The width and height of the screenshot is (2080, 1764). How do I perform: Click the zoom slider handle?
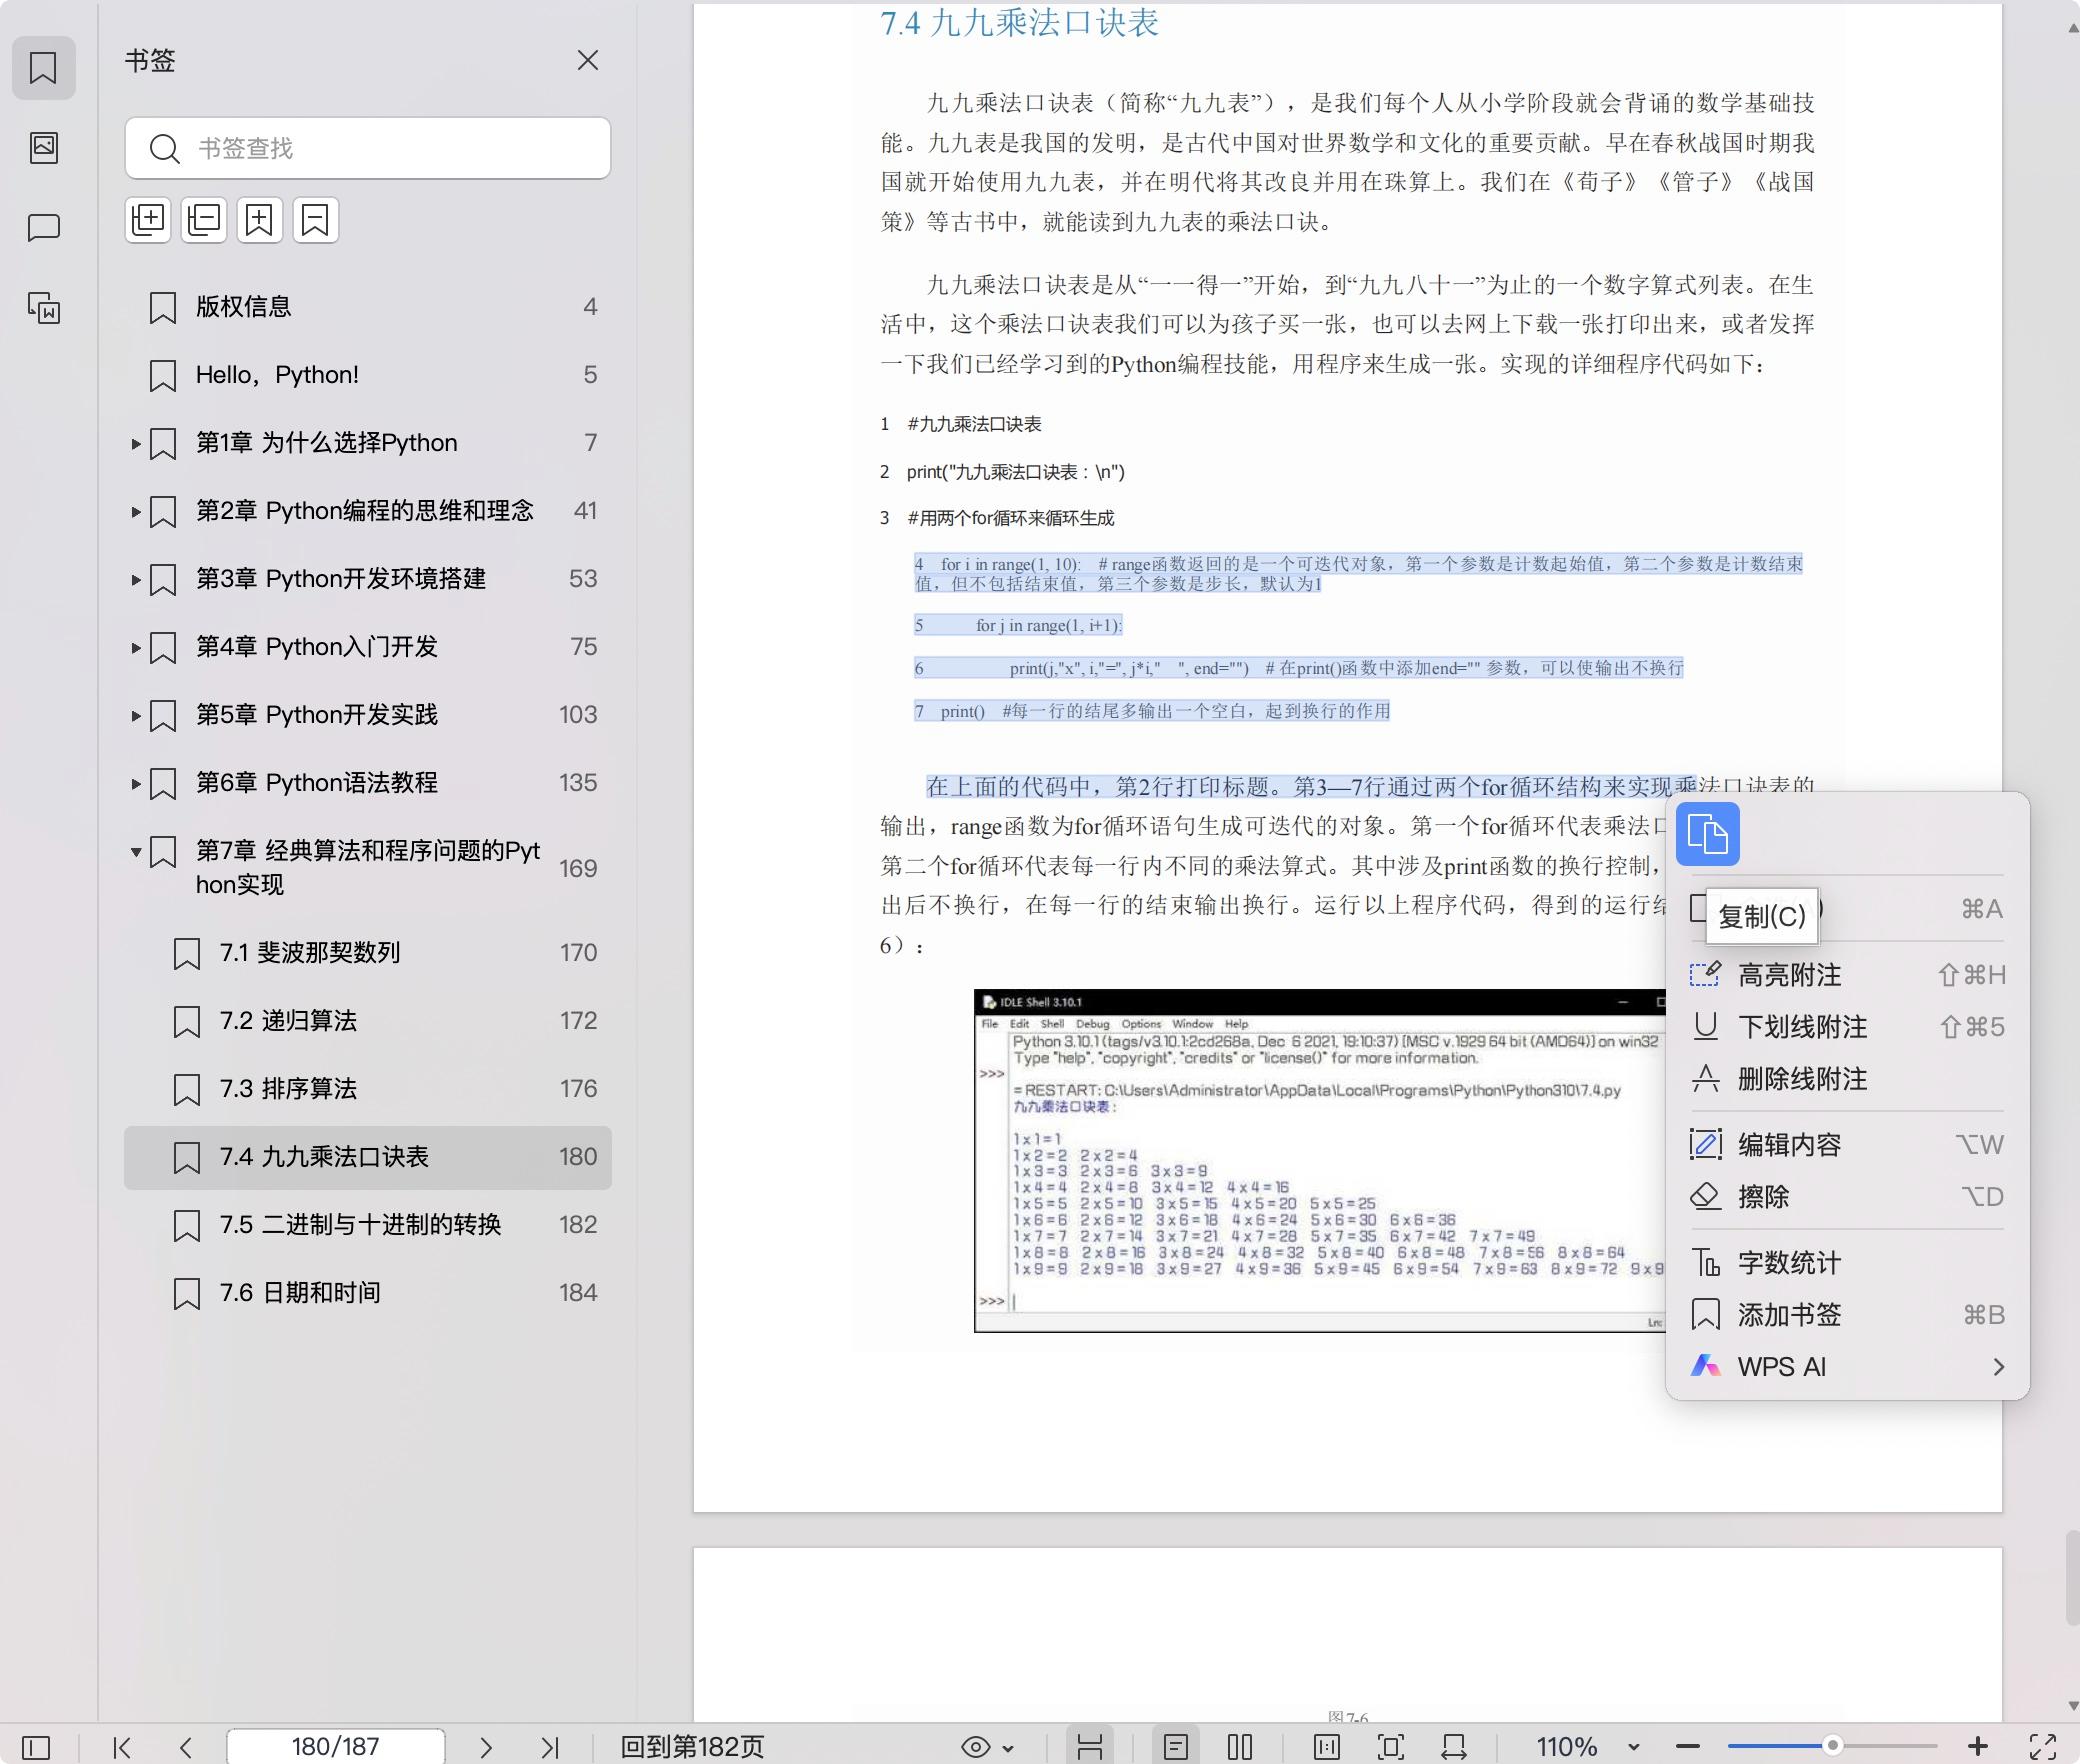click(1832, 1746)
